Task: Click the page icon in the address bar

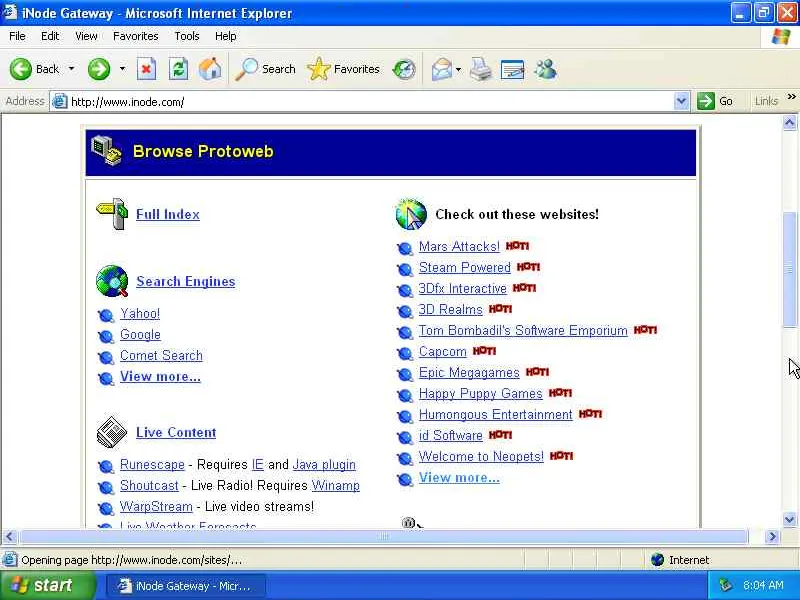Action: pos(60,102)
